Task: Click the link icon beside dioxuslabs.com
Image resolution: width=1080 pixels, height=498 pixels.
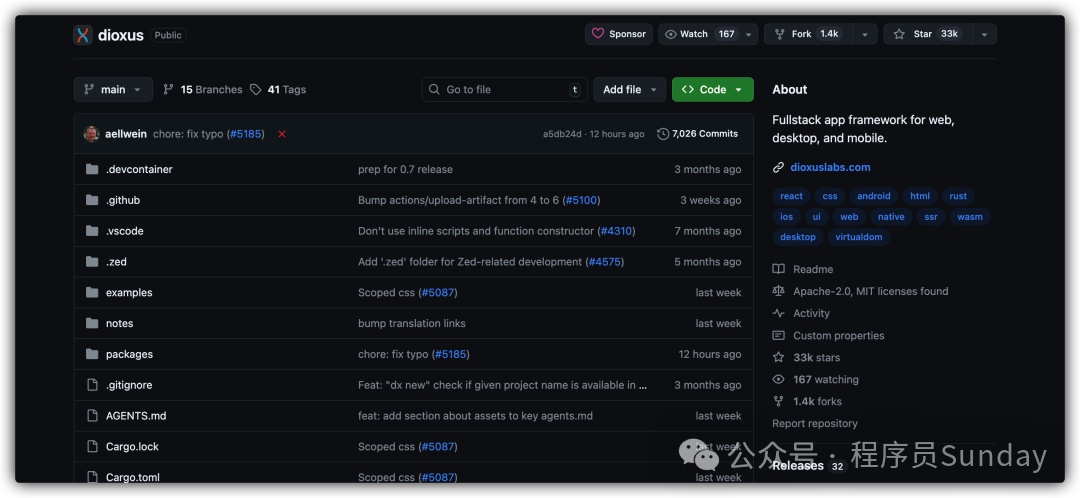Action: tap(779, 168)
